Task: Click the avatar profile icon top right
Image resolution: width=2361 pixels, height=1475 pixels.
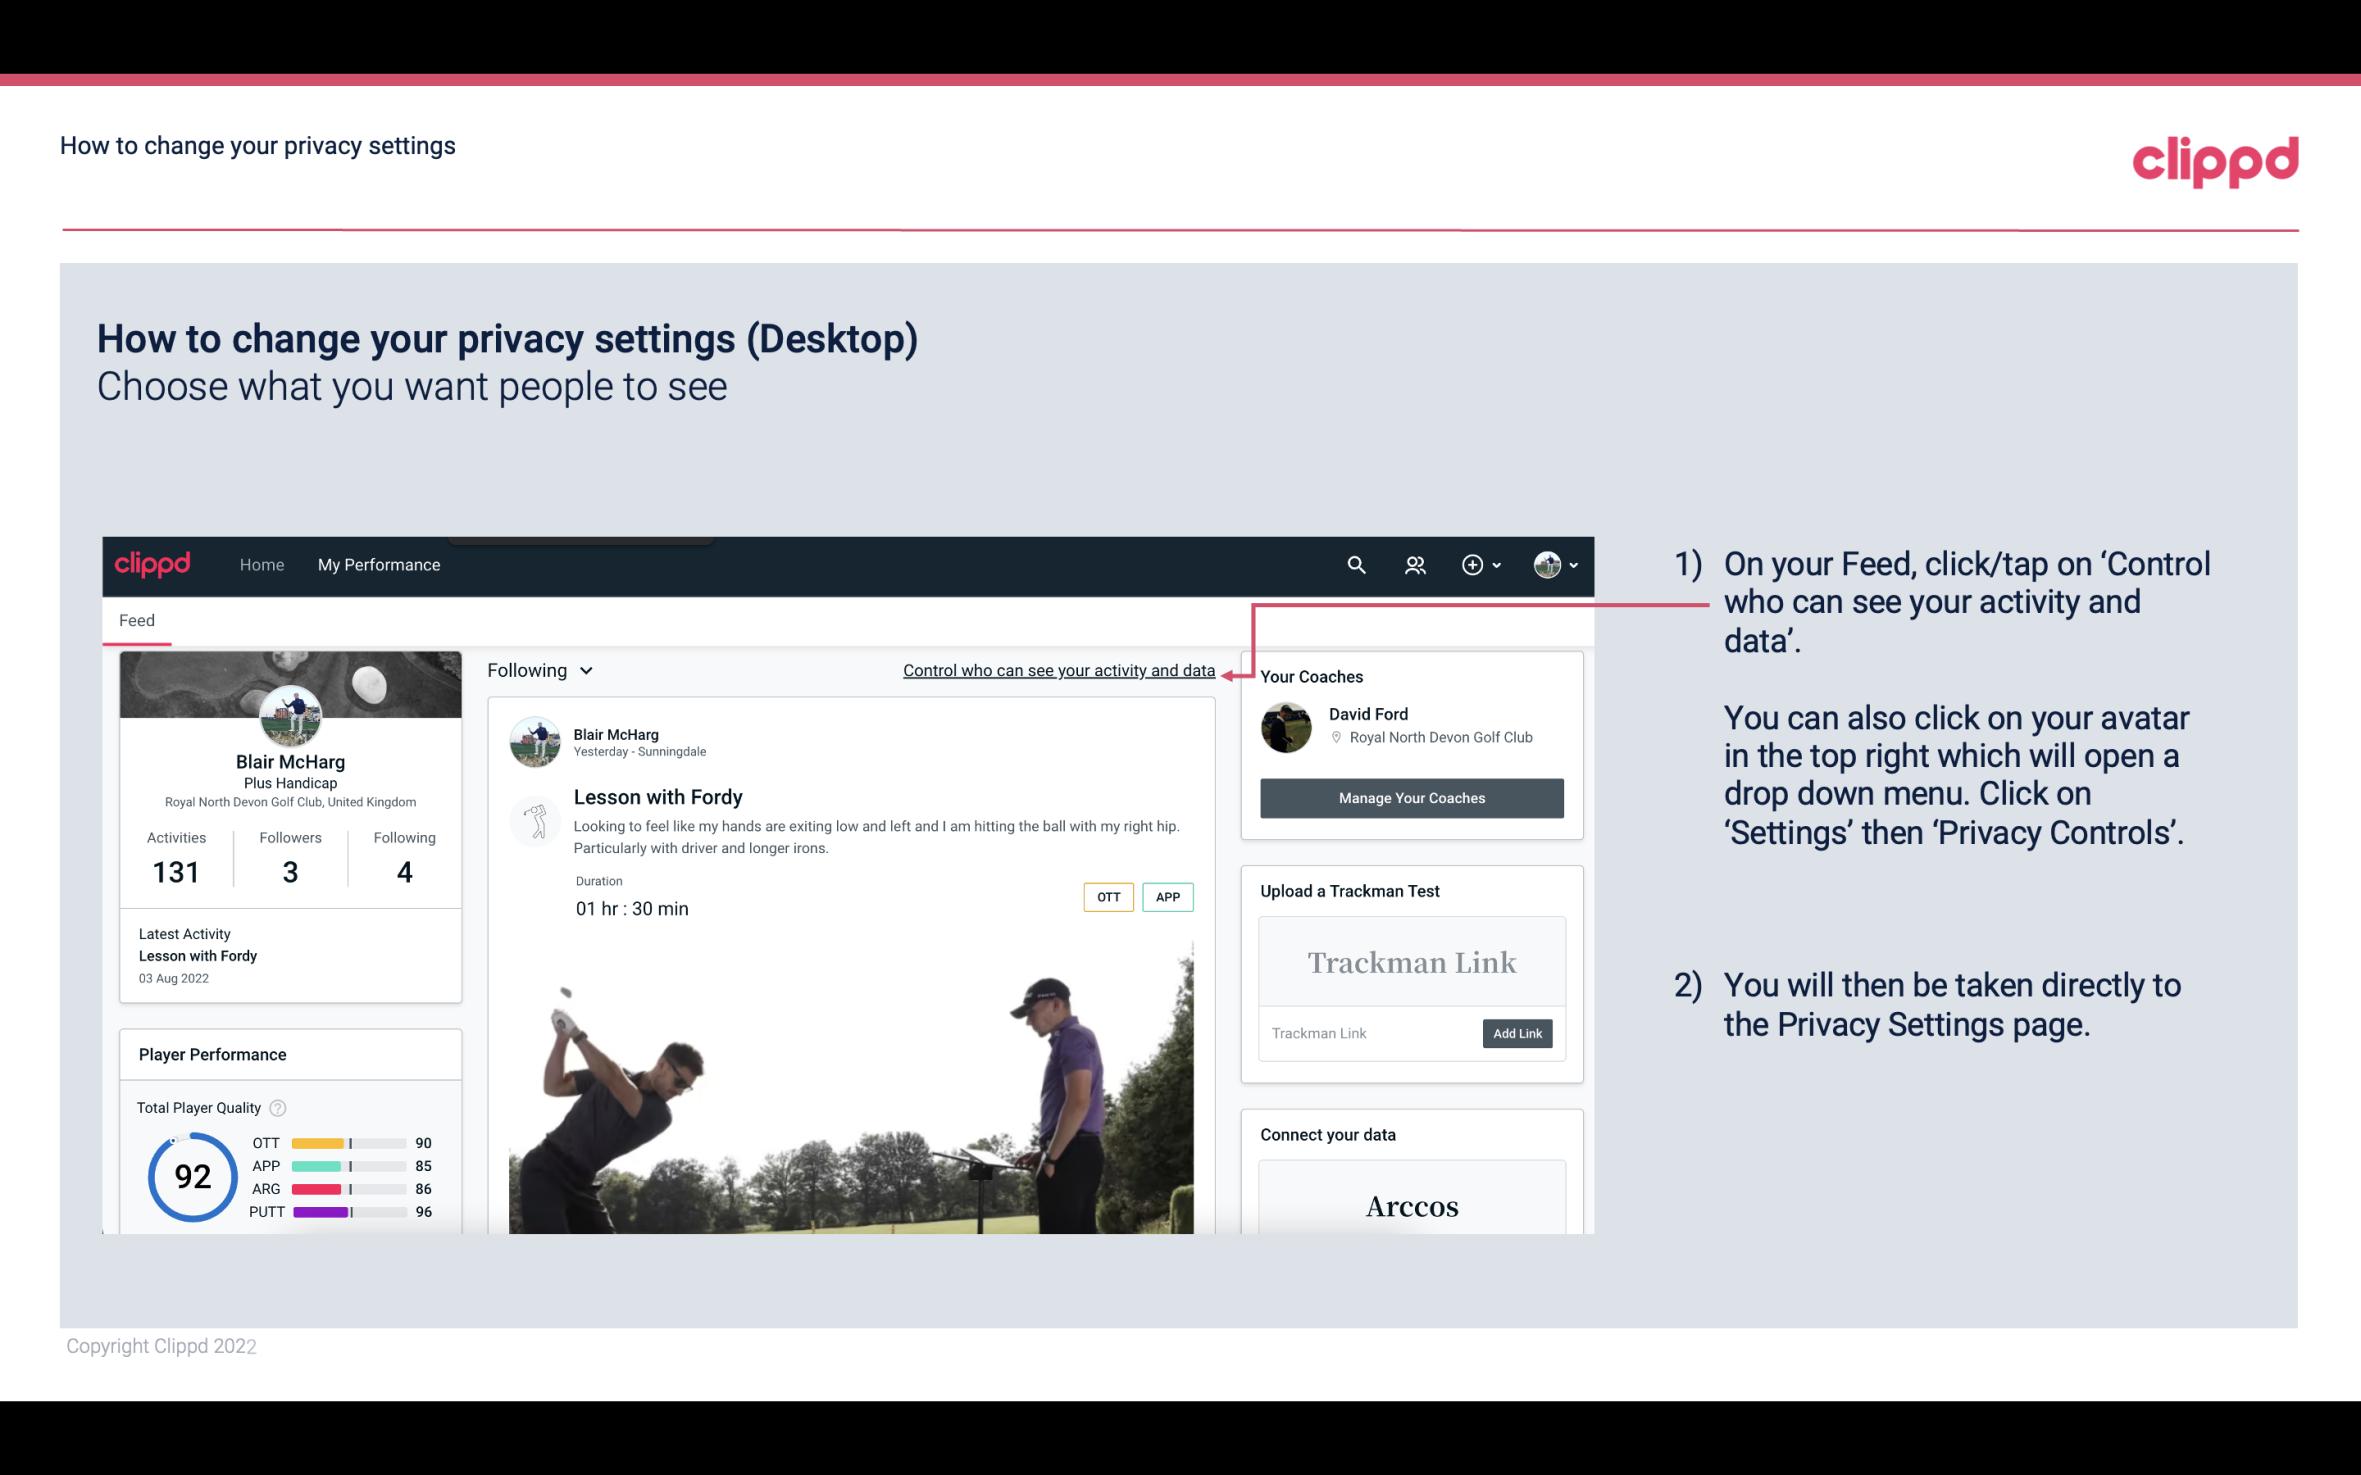Action: tap(1546, 564)
